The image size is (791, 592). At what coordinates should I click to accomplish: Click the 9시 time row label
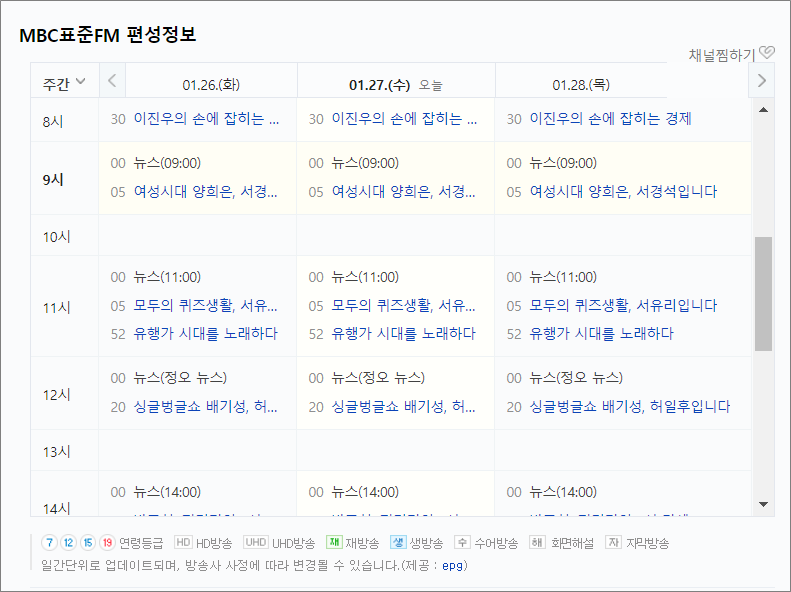[x=53, y=180]
